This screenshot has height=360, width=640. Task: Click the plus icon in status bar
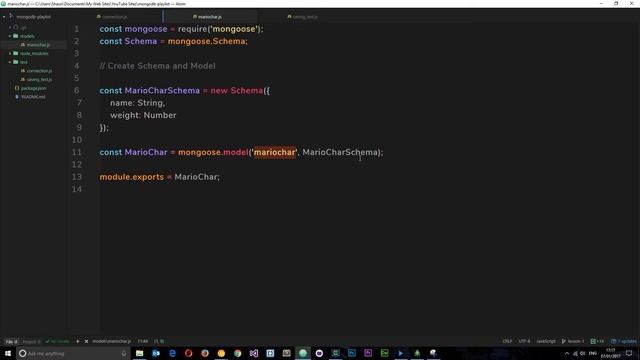click(78, 341)
